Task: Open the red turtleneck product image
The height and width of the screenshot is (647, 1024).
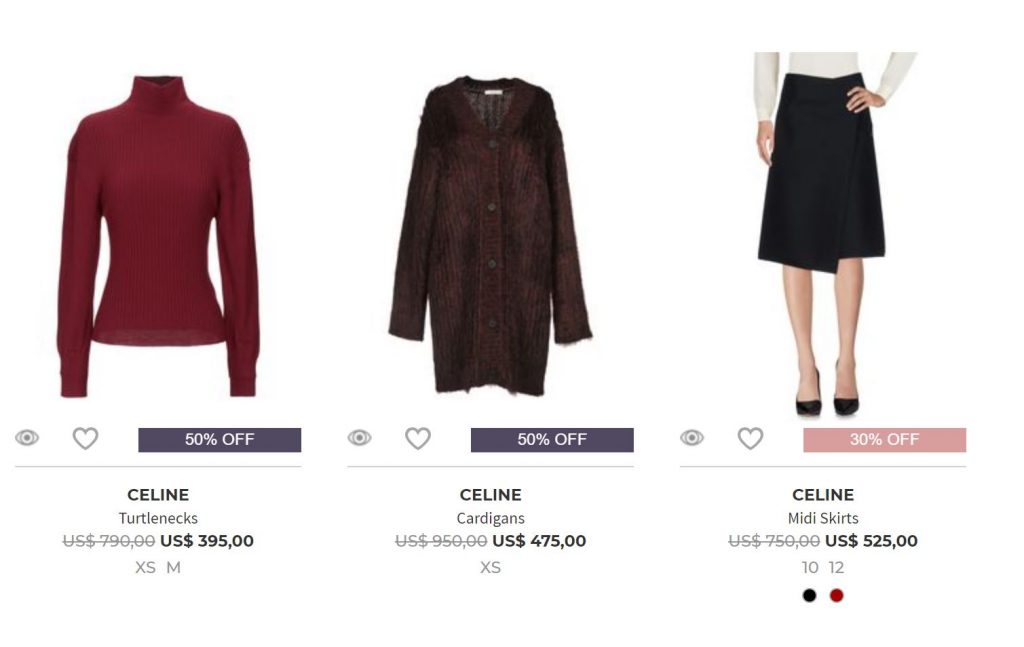Action: point(158,236)
